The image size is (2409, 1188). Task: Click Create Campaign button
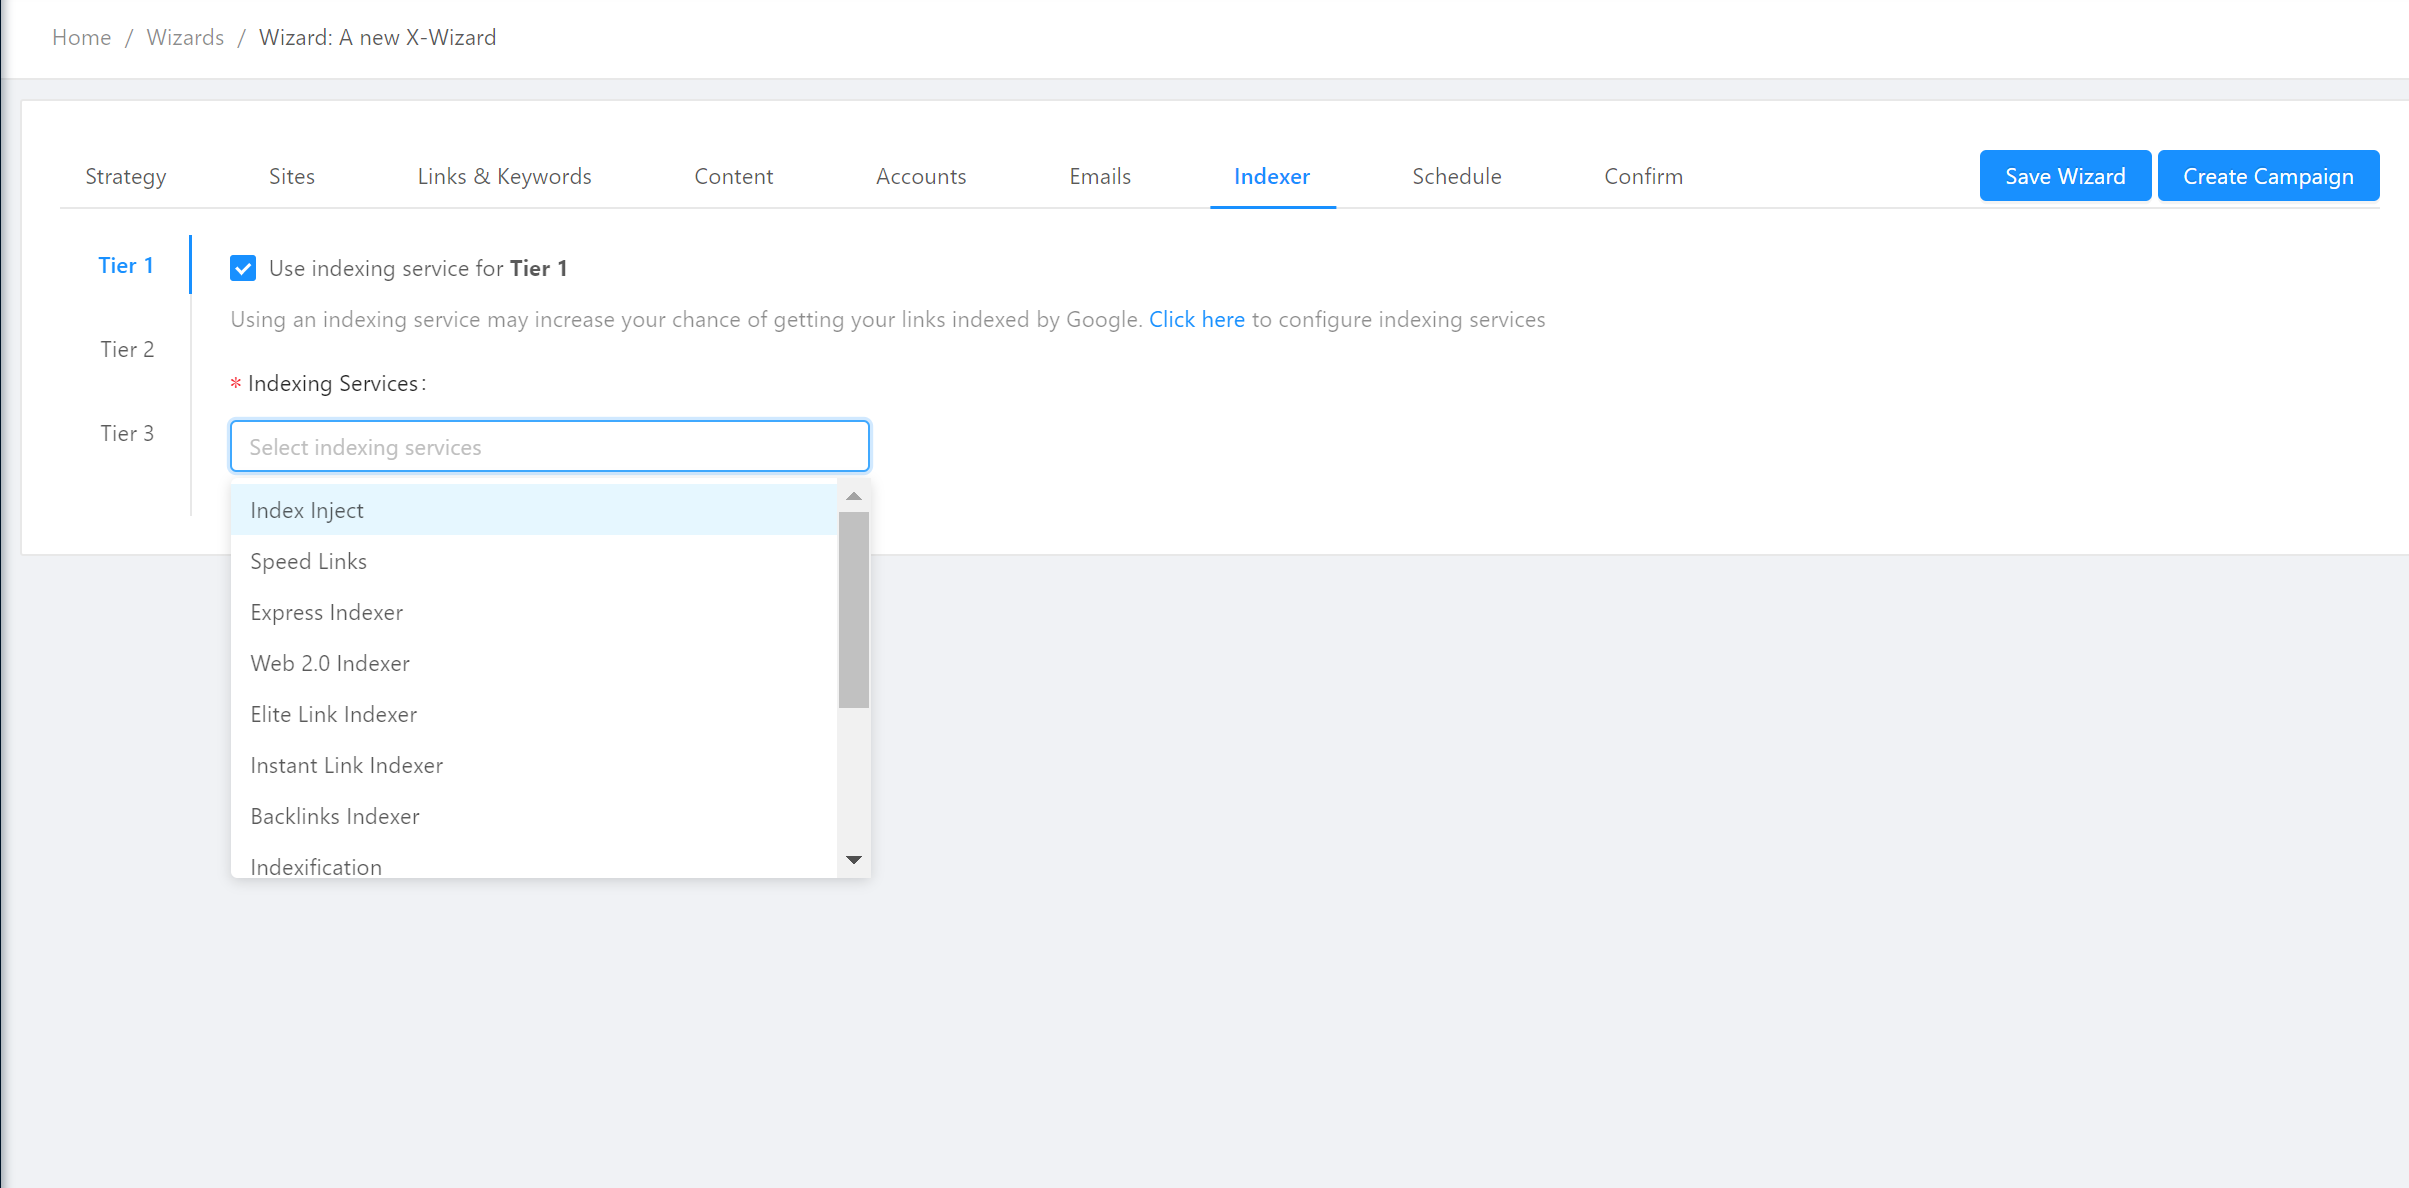(x=2268, y=175)
